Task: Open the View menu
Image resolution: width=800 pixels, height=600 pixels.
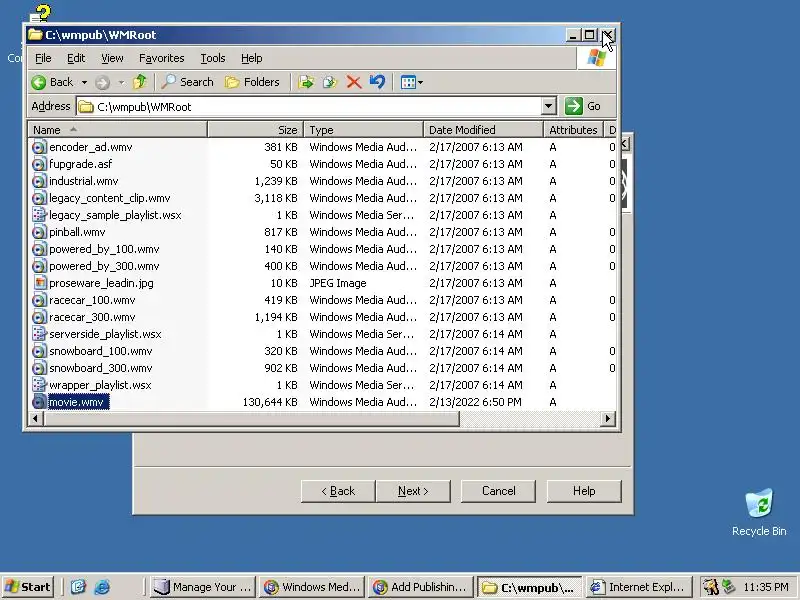Action: [112, 58]
